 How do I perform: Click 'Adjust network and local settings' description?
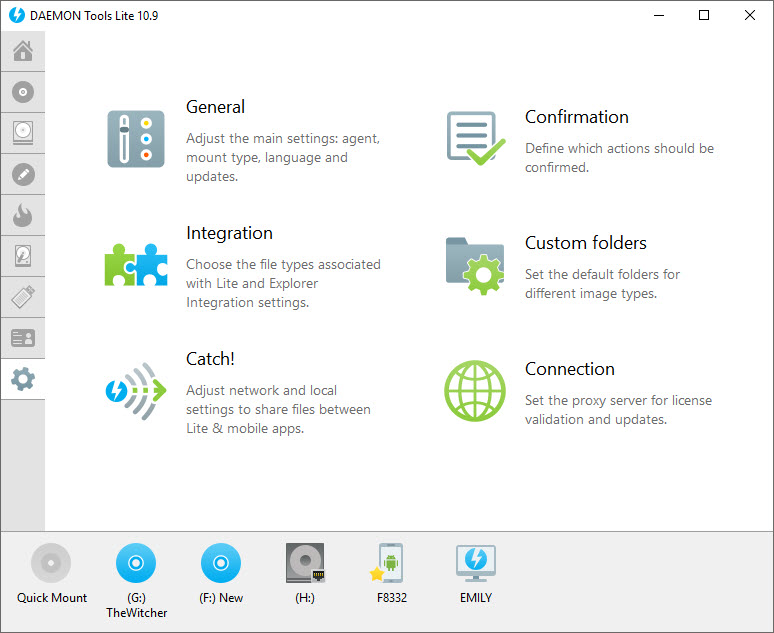click(x=278, y=409)
